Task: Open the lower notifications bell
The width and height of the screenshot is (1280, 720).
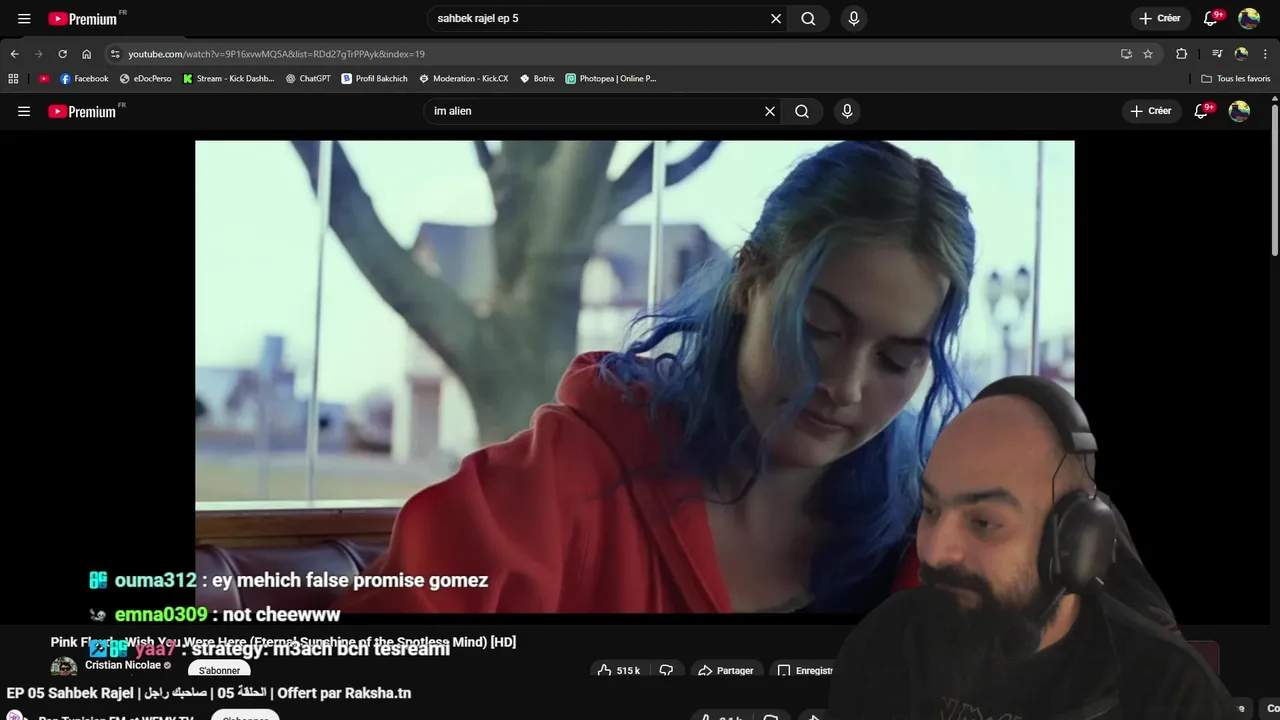Action: click(1202, 111)
